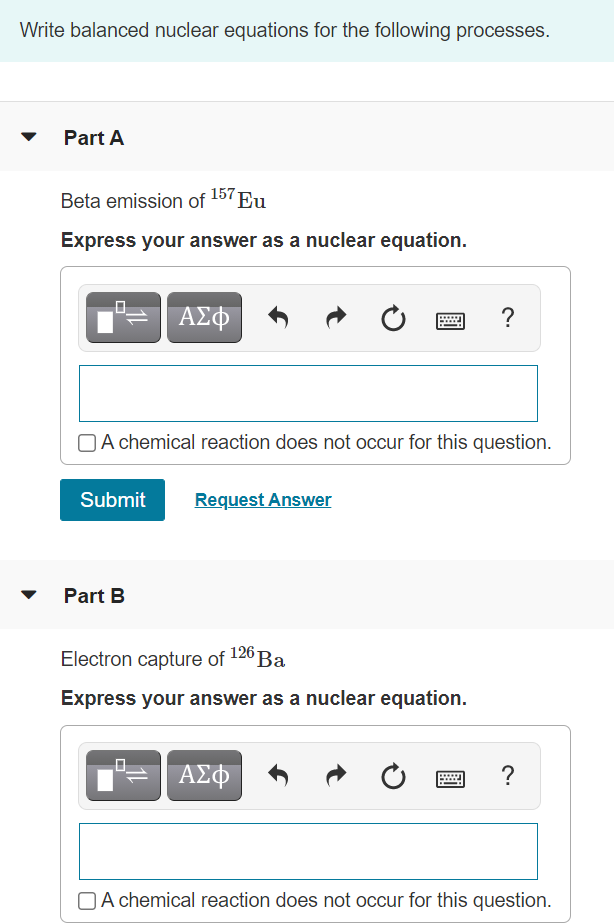Select the nuclide template icon in Part B toolbar
Screen dimensions: 614x924
point(122,776)
